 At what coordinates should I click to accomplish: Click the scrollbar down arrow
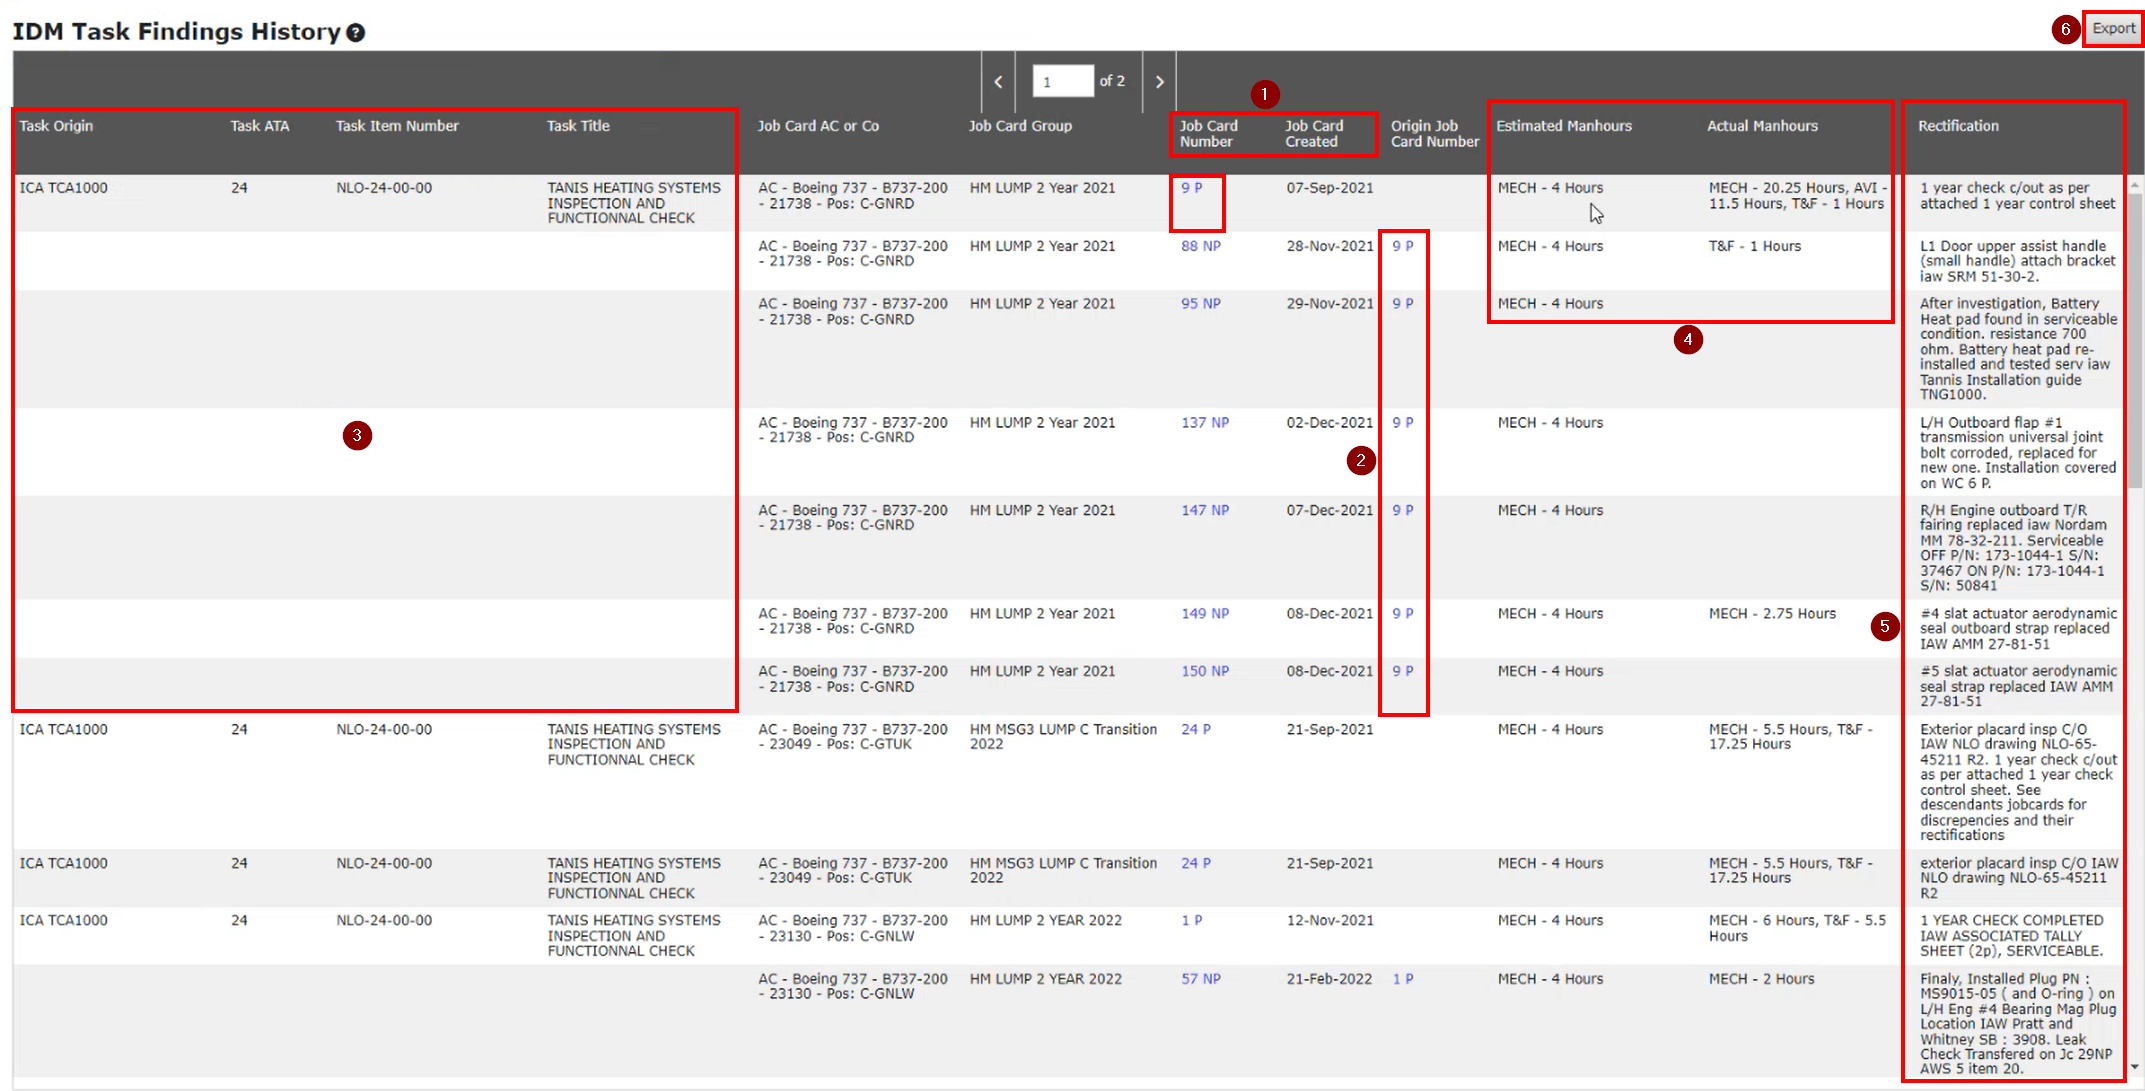(x=2135, y=1067)
